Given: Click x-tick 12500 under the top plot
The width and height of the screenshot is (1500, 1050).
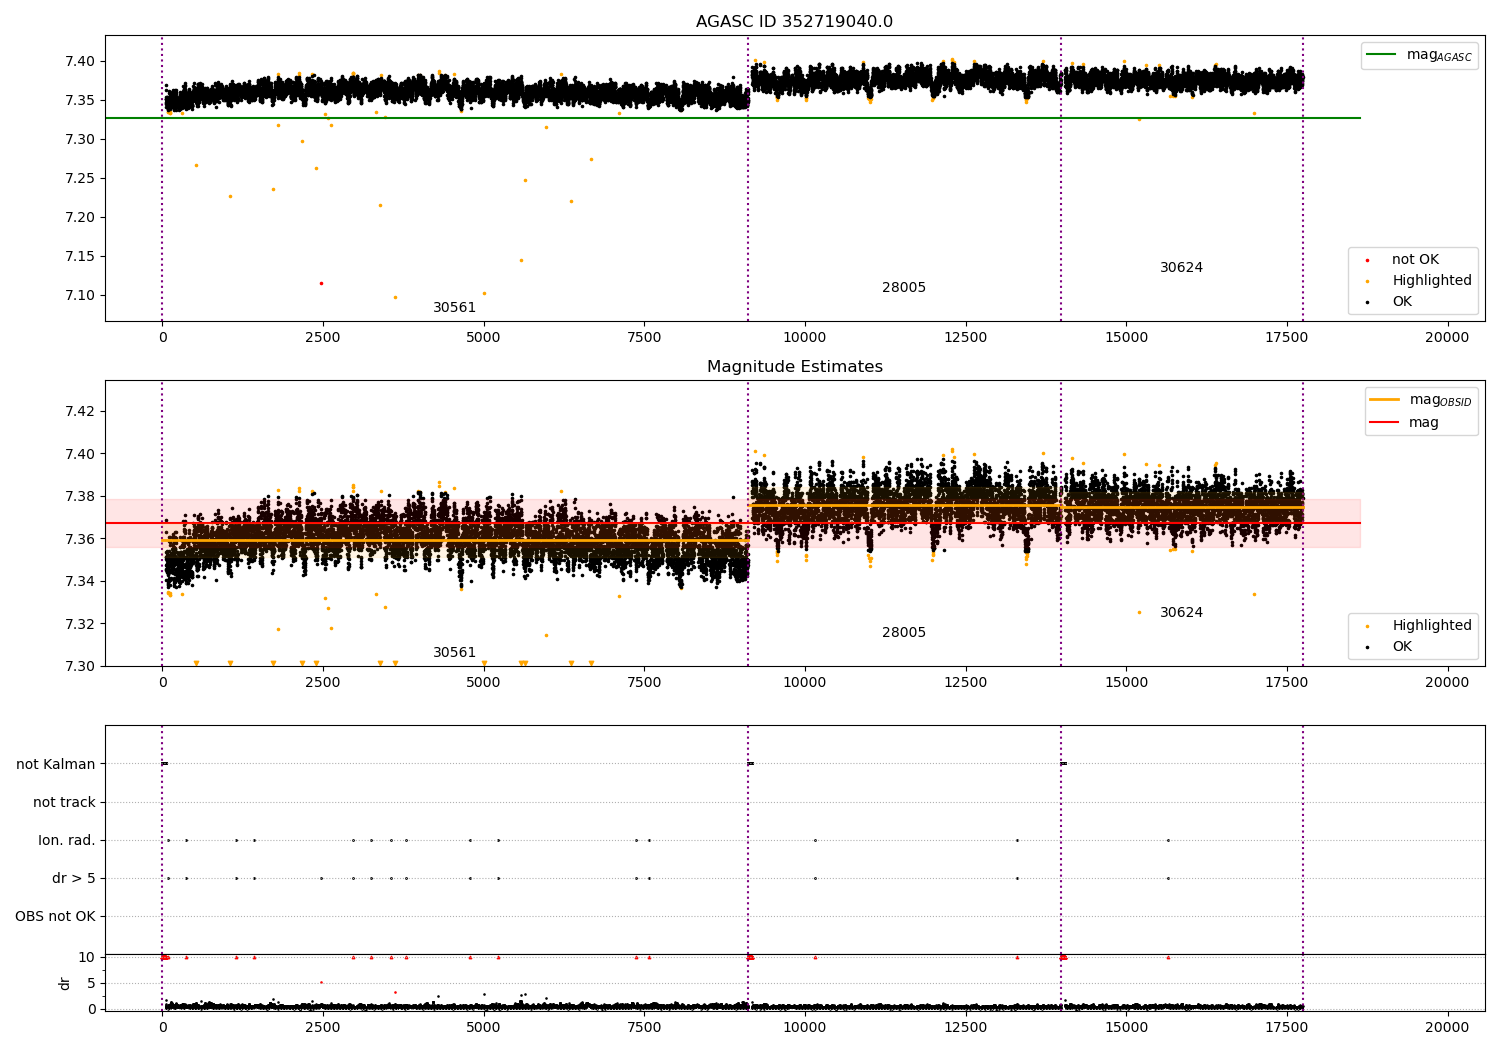Looking at the screenshot, I should pos(965,338).
